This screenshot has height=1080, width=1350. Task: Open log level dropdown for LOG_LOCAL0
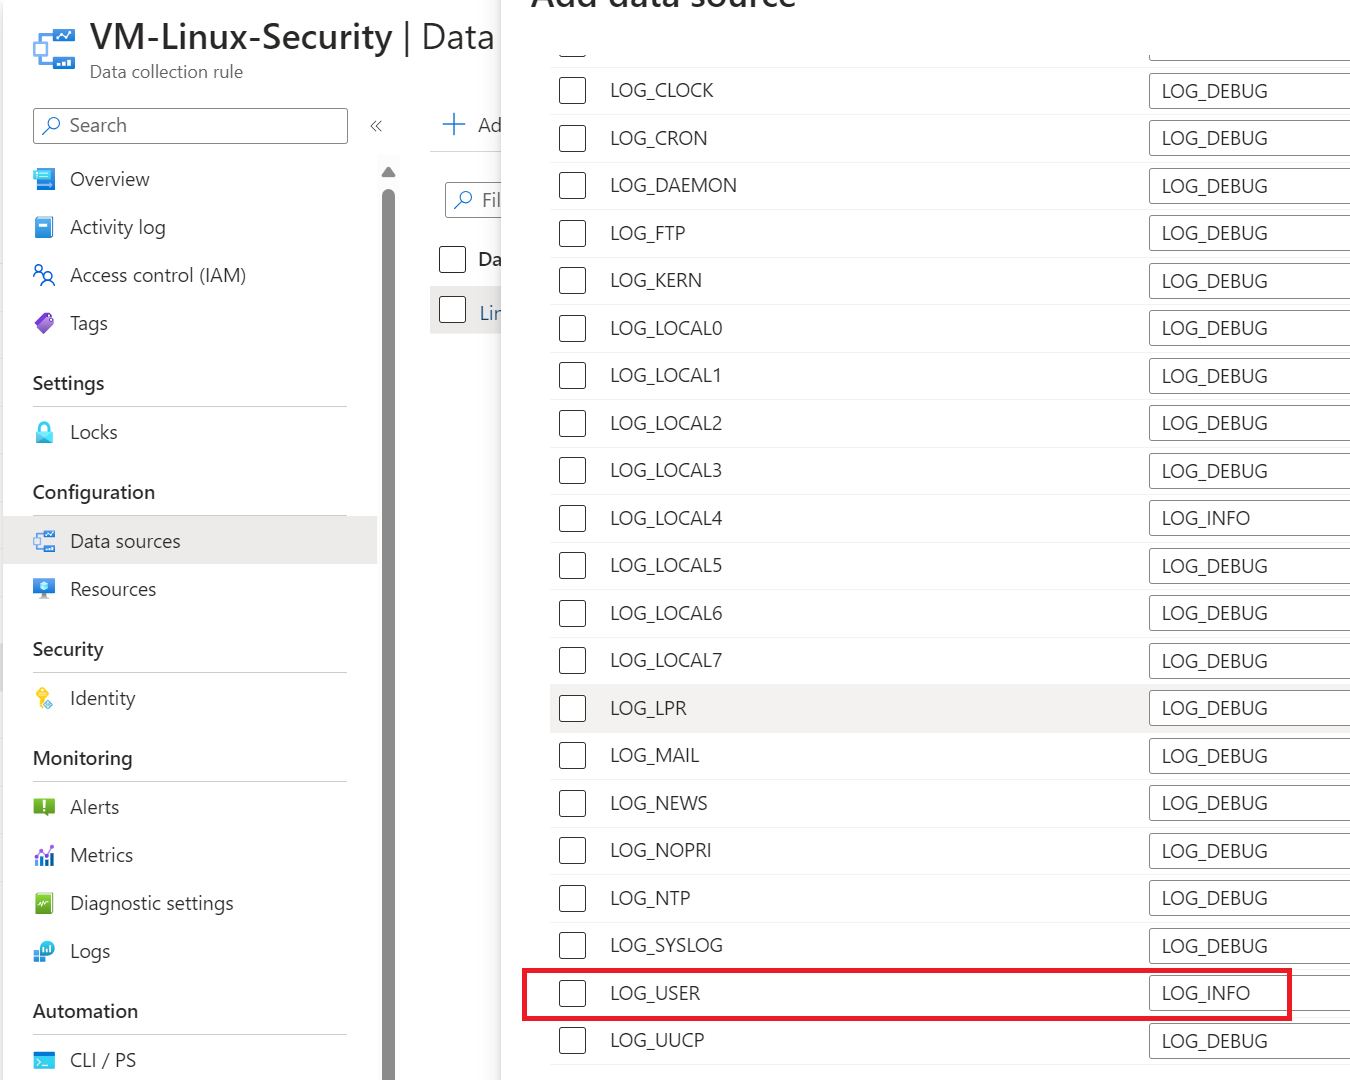[1249, 328]
